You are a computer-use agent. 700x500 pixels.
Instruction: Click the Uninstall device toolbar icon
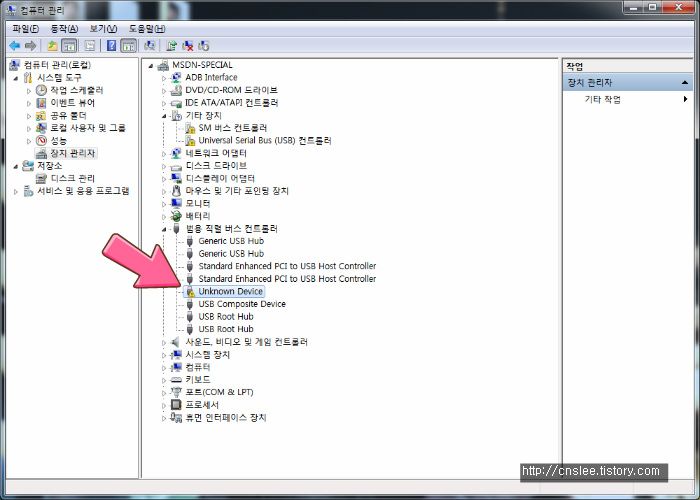pyautogui.click(x=188, y=46)
